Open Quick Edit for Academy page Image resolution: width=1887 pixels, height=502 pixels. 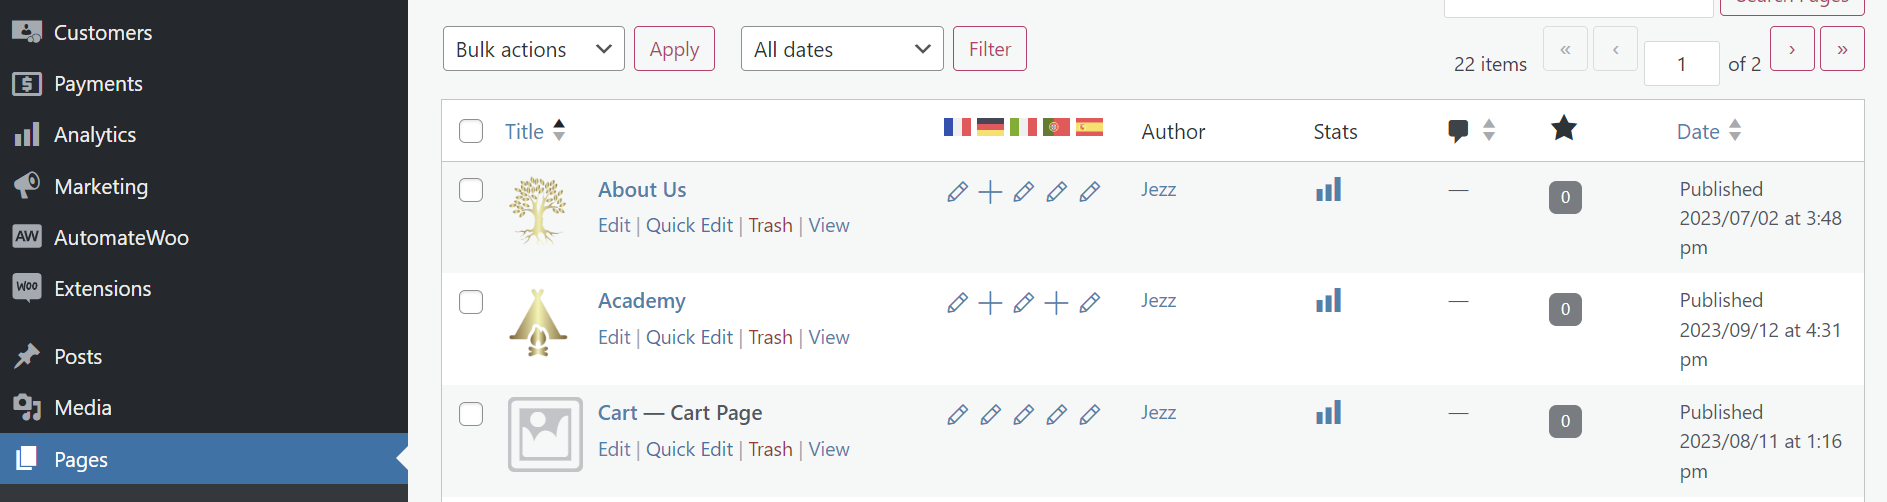click(x=689, y=338)
